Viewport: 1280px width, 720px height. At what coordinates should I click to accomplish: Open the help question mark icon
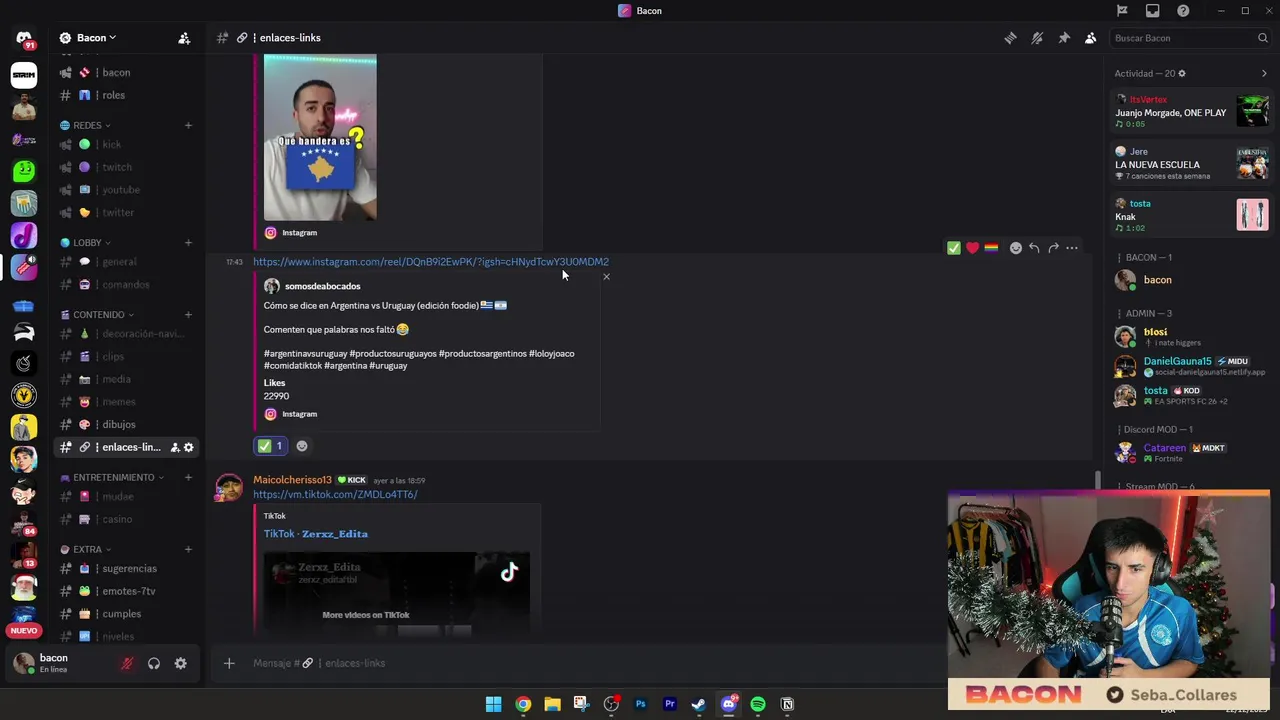point(1183,11)
